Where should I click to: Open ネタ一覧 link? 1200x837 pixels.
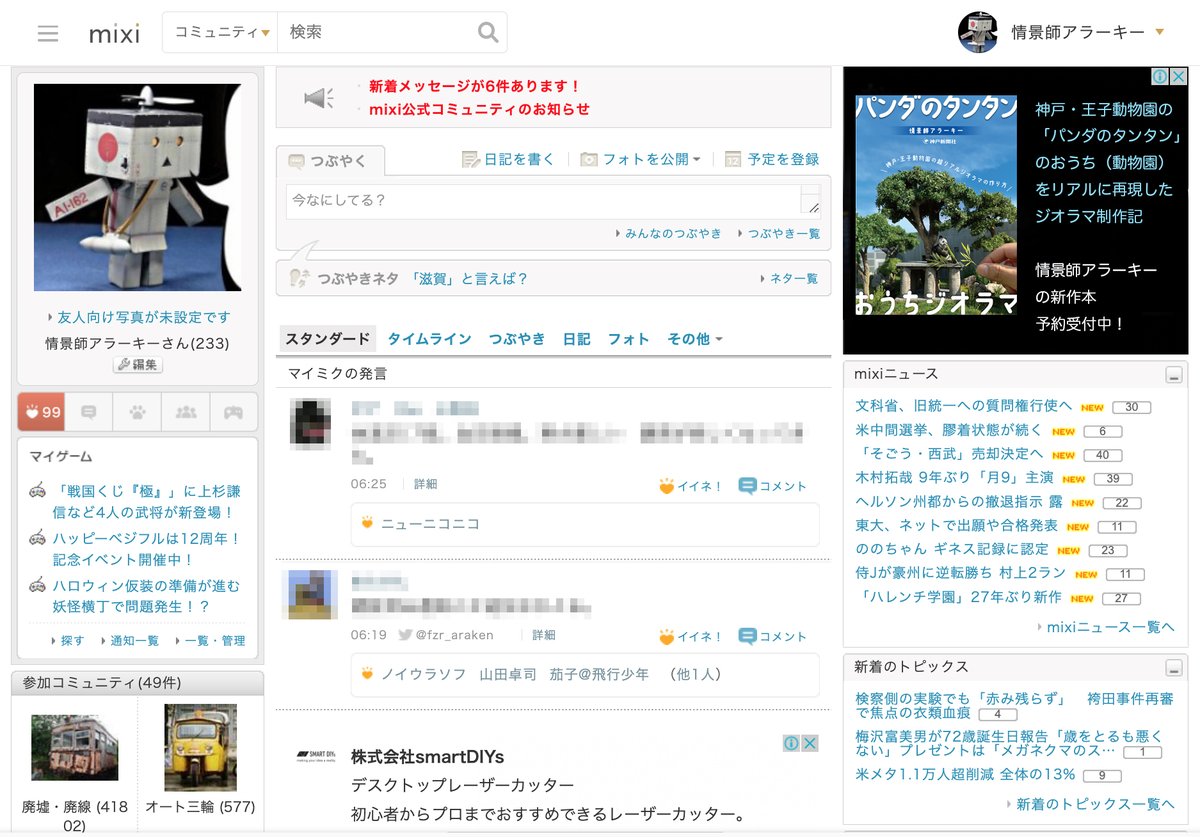(x=794, y=279)
